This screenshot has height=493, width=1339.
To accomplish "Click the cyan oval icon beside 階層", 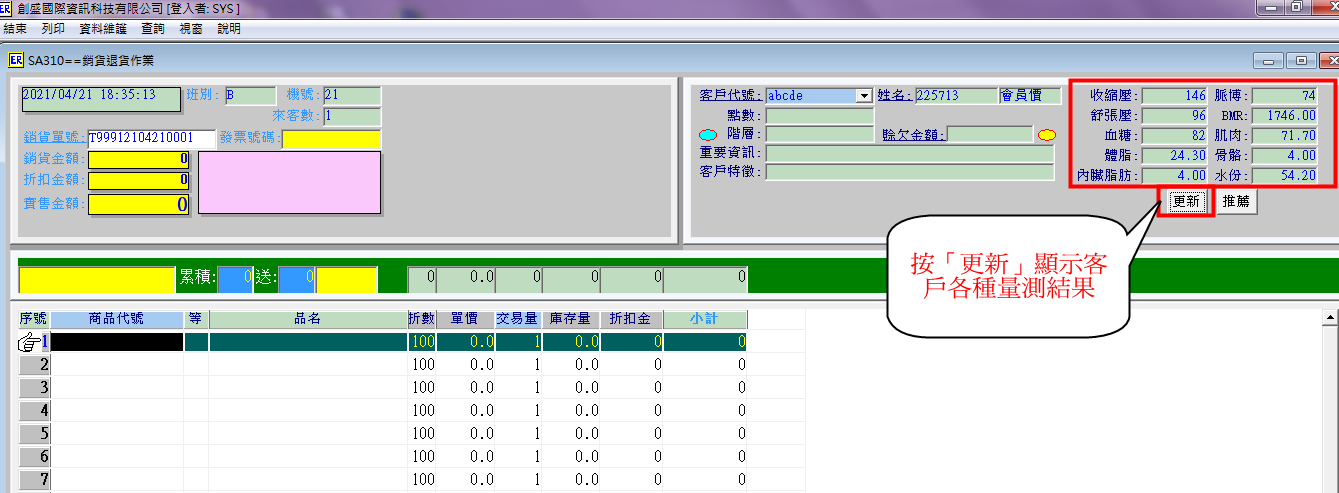I will tap(708, 135).
